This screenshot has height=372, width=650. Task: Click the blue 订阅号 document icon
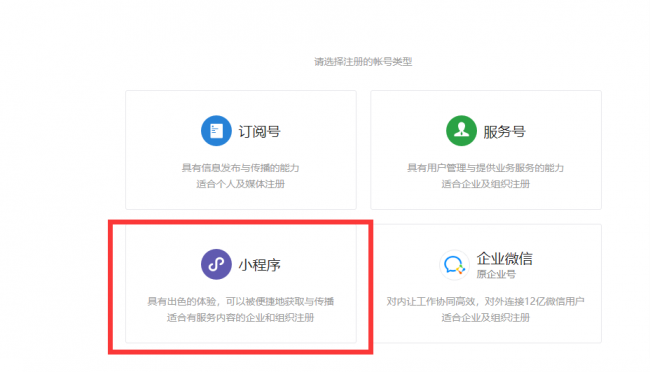[x=216, y=131]
